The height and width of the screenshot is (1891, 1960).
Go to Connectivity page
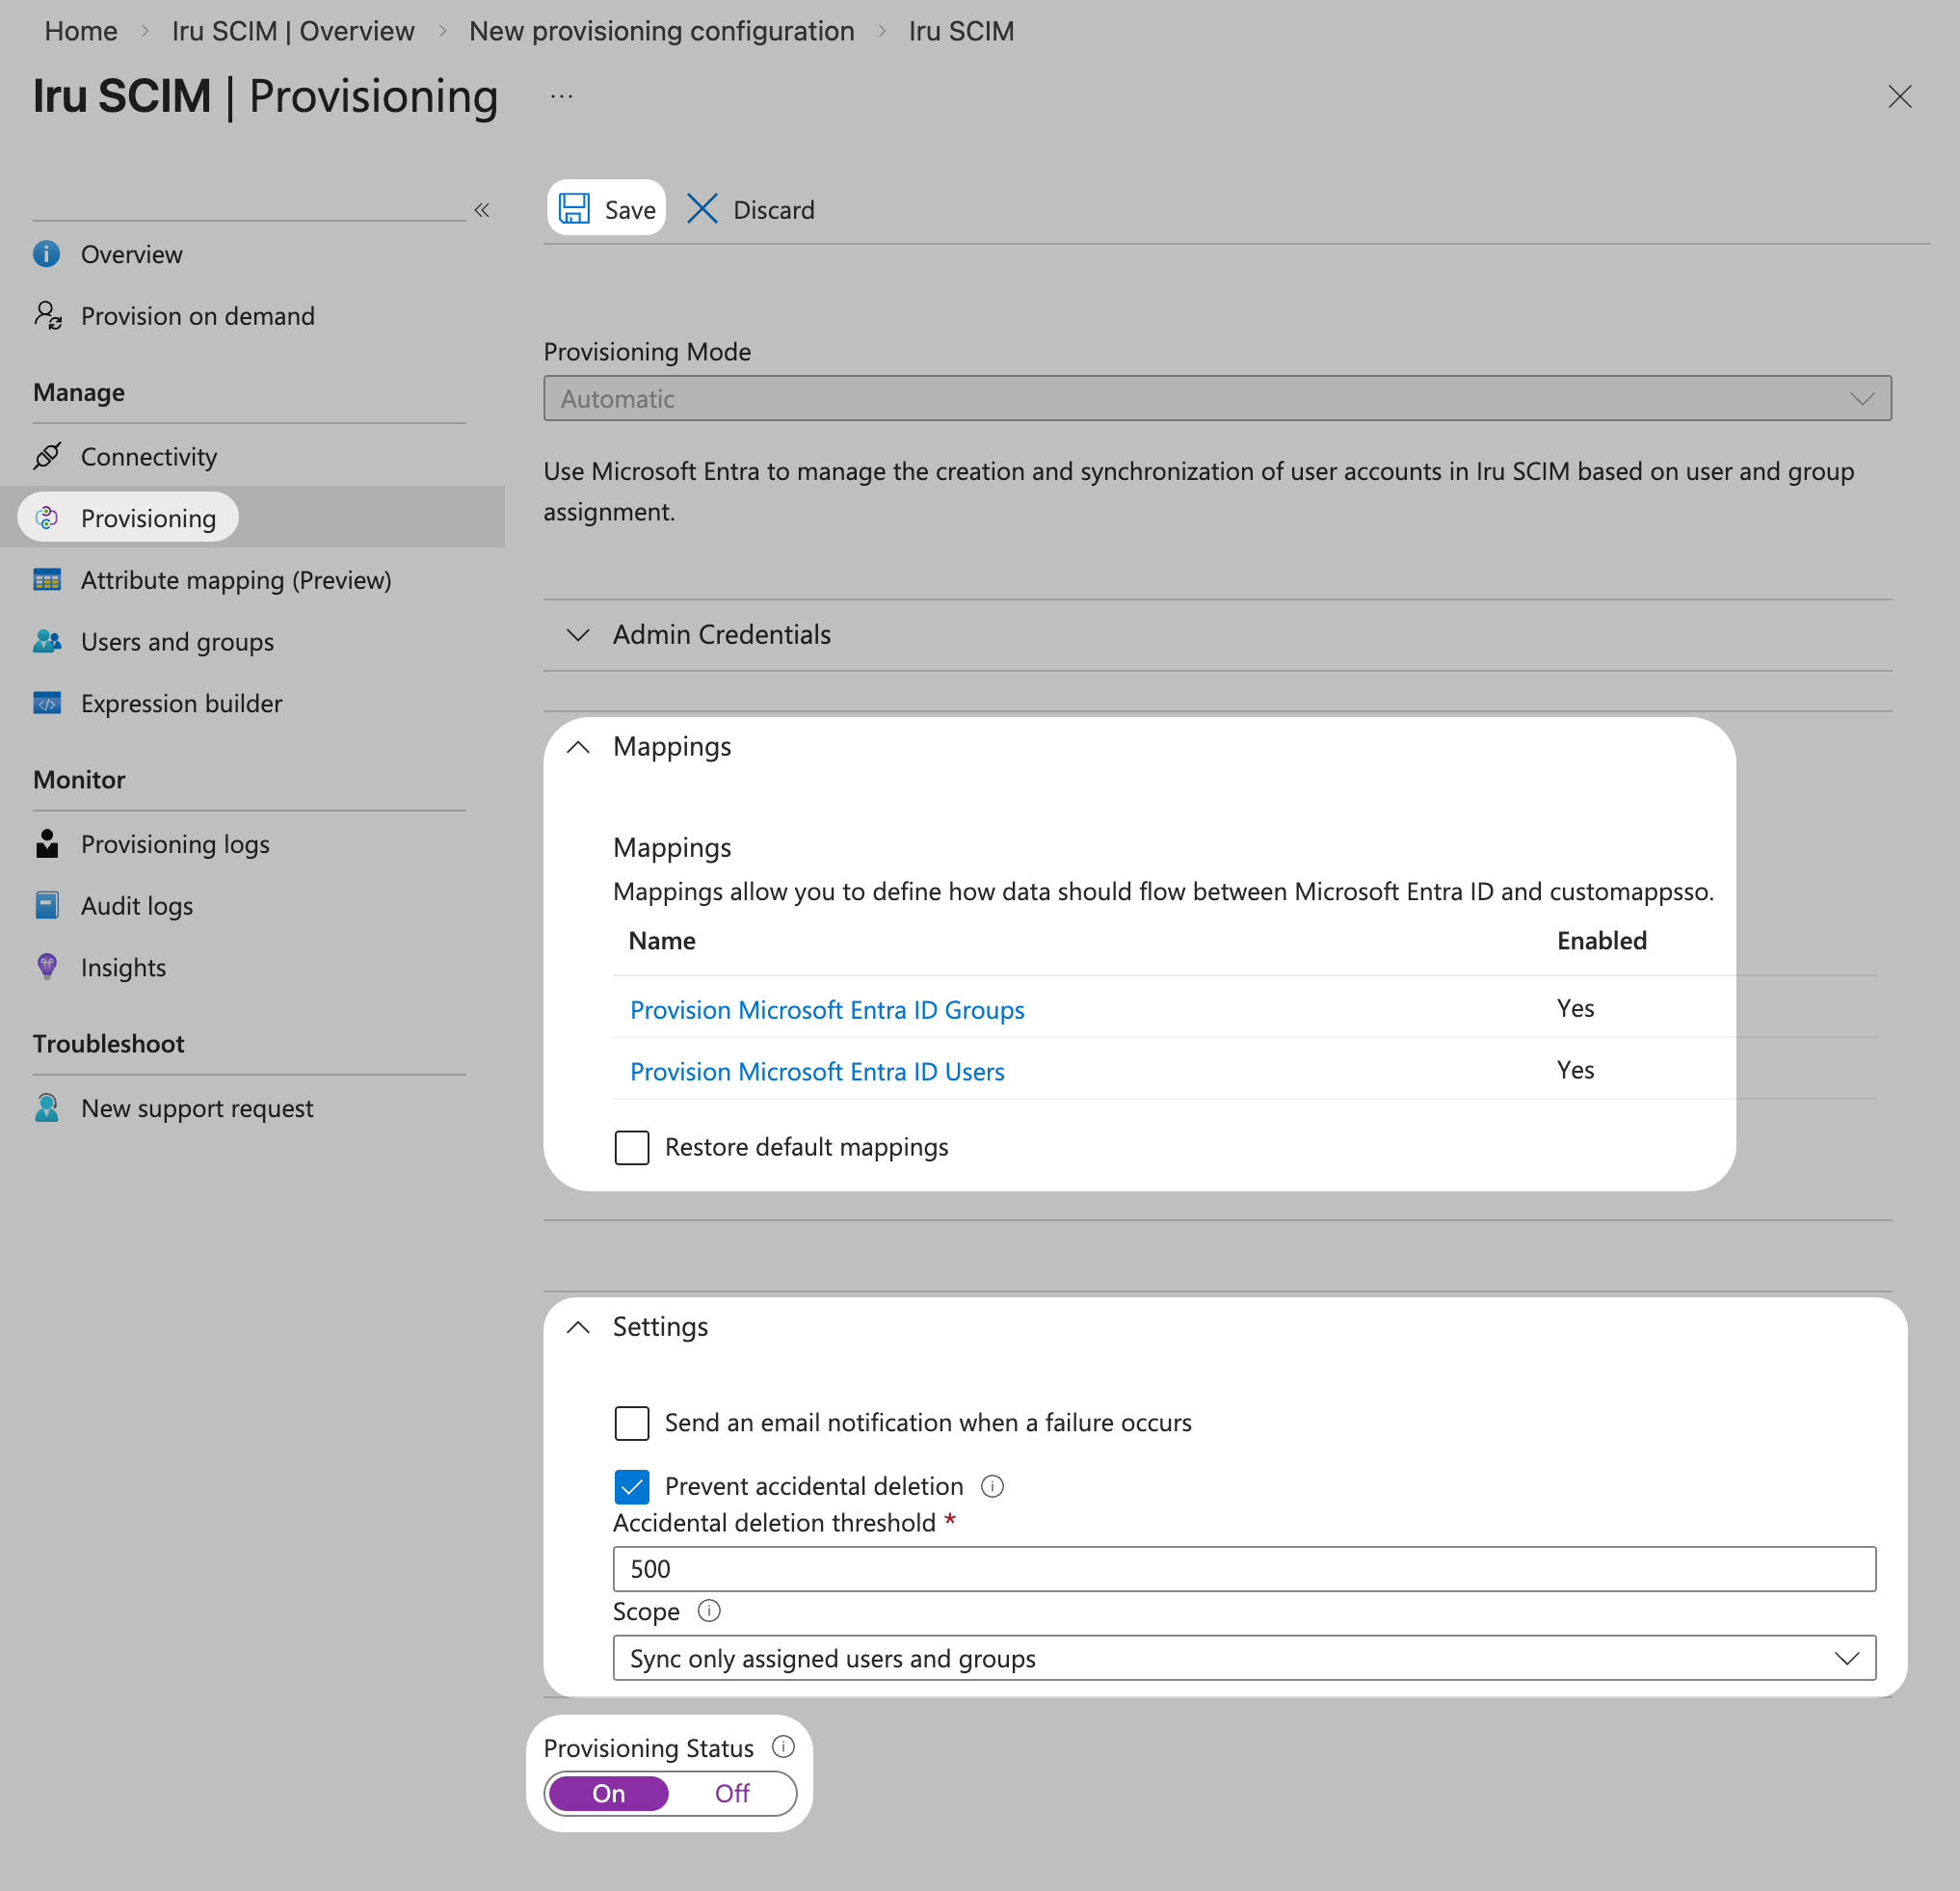click(149, 457)
